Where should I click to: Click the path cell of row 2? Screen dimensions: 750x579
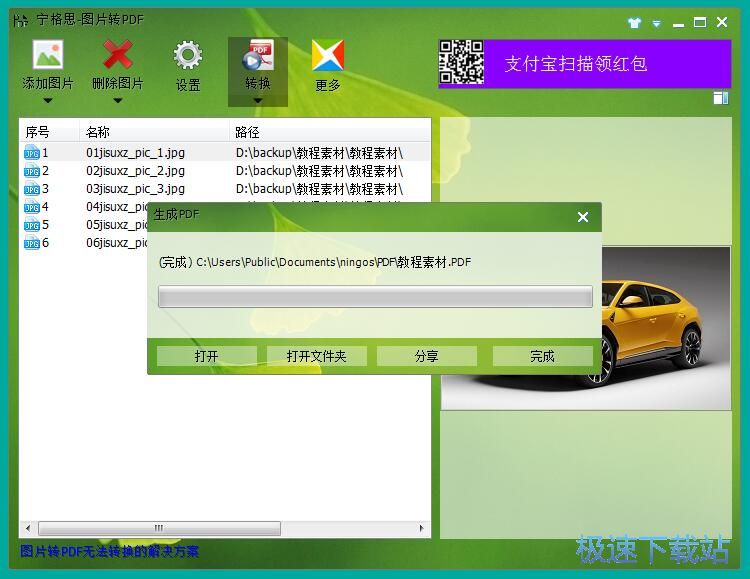[319, 171]
